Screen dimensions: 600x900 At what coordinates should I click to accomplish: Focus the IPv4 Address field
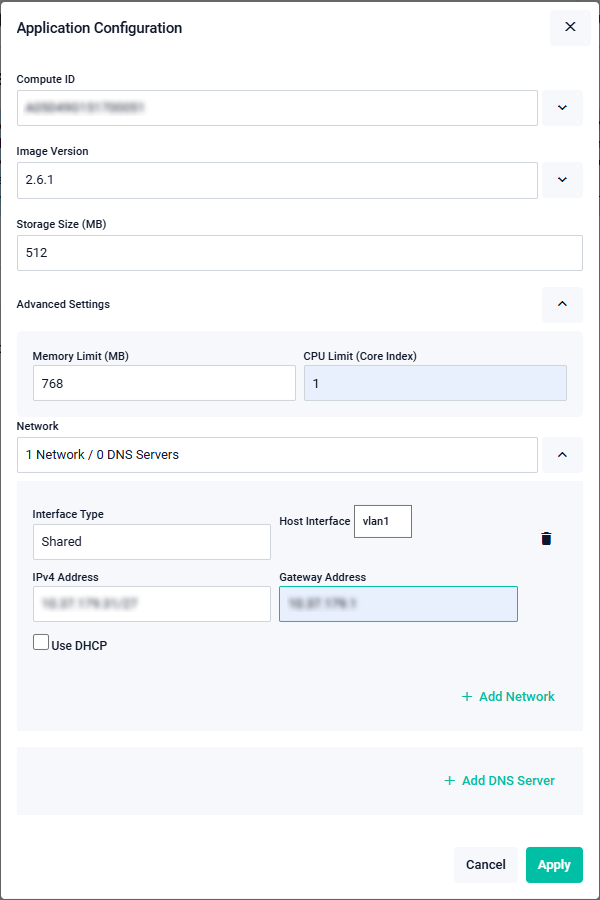point(151,604)
